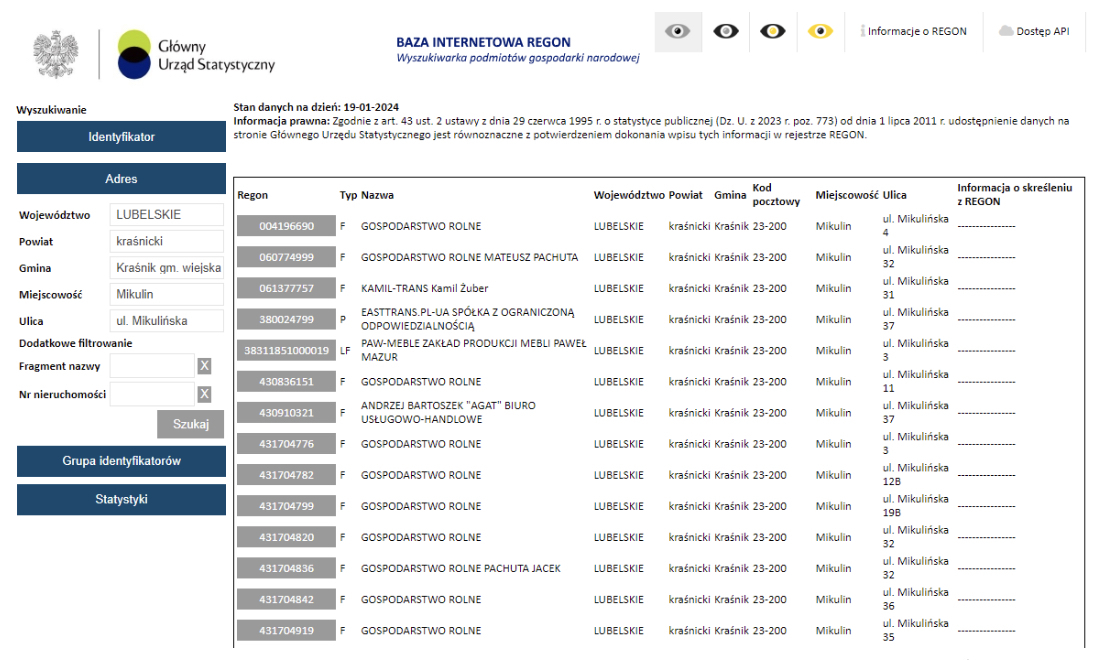
Task: Expand the Grupa identyfikatorów section
Action: coord(121,460)
